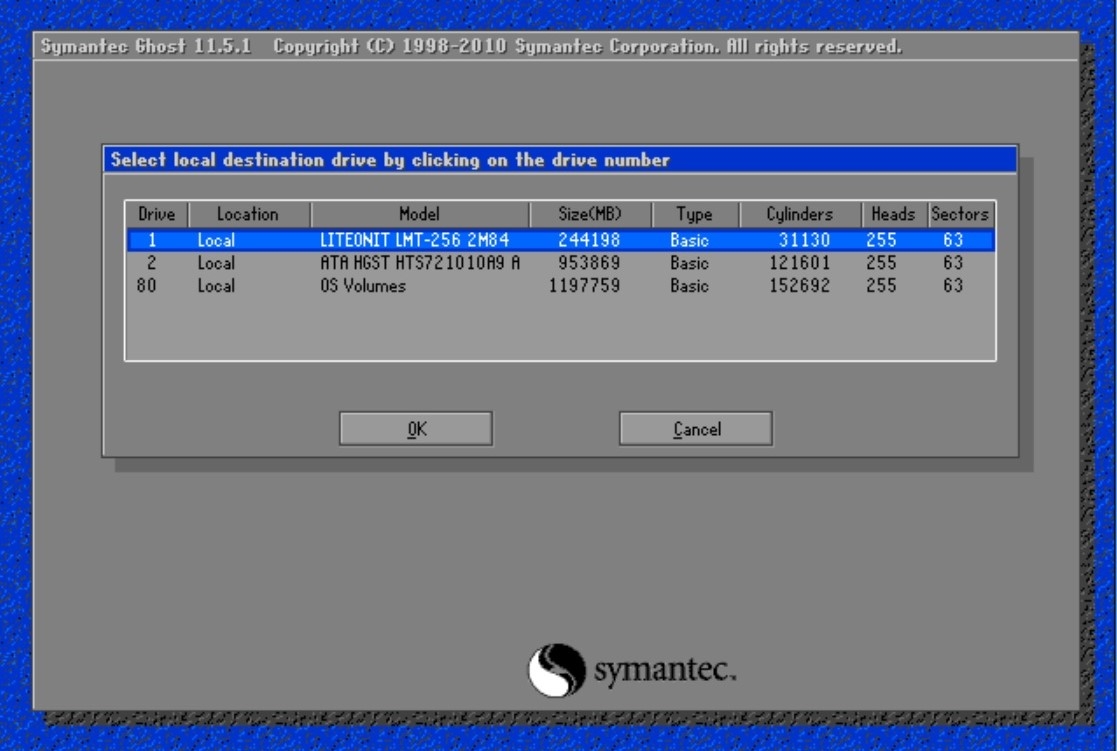
Task: Click the Drive column header
Action: point(156,214)
